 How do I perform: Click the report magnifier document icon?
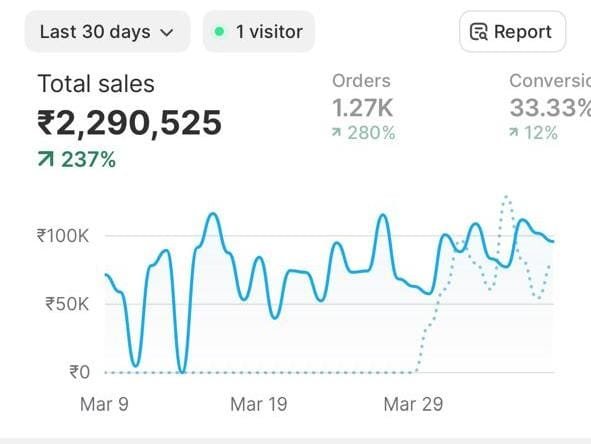478,32
